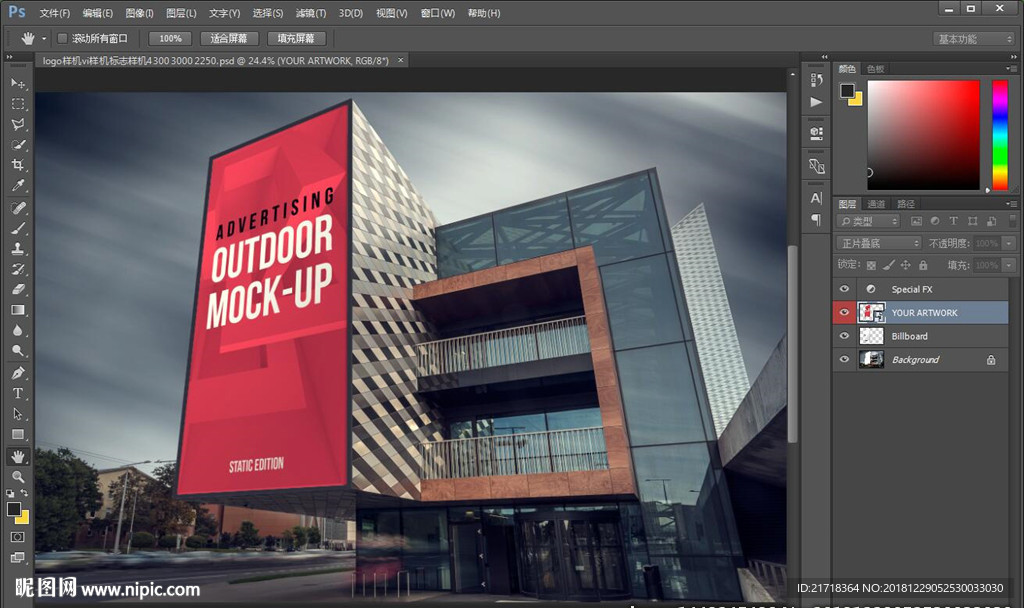Select the Eyedropper tool

(18, 186)
